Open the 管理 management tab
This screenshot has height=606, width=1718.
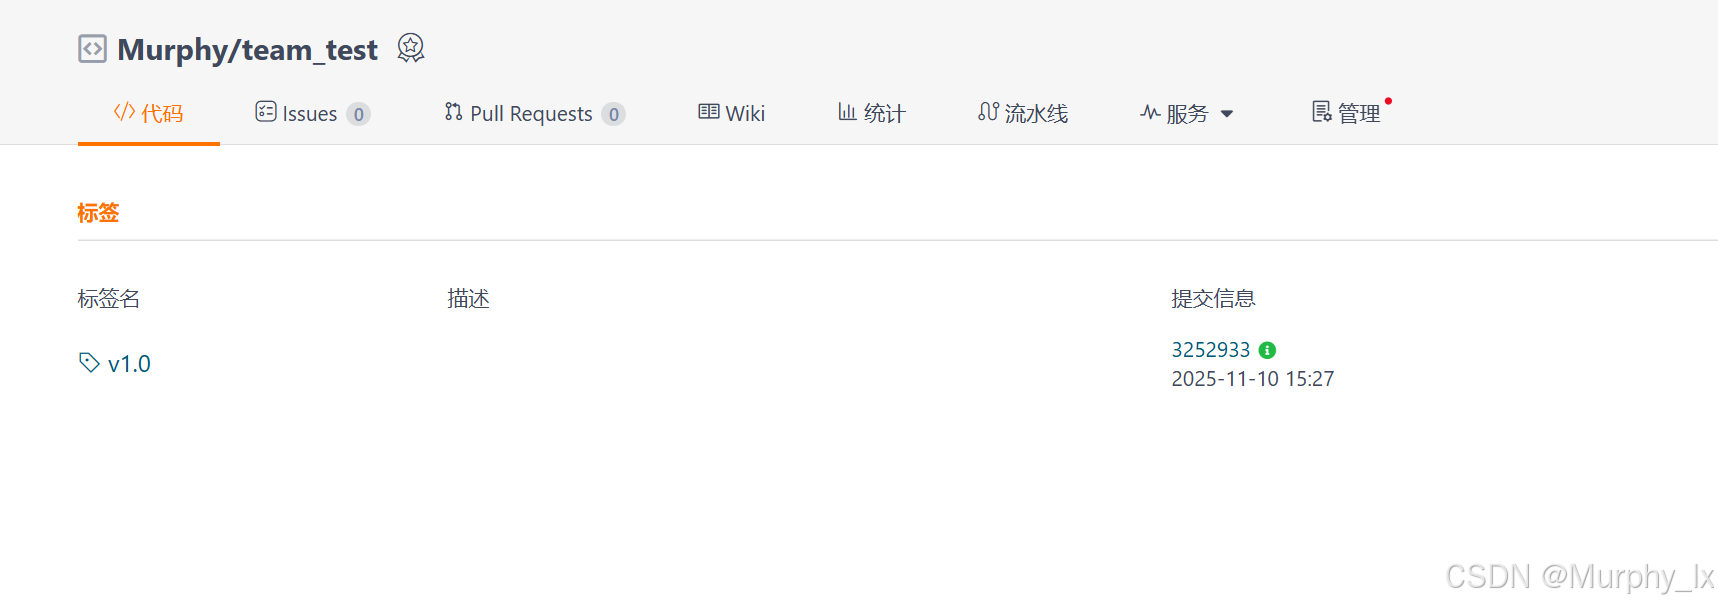(x=1346, y=113)
